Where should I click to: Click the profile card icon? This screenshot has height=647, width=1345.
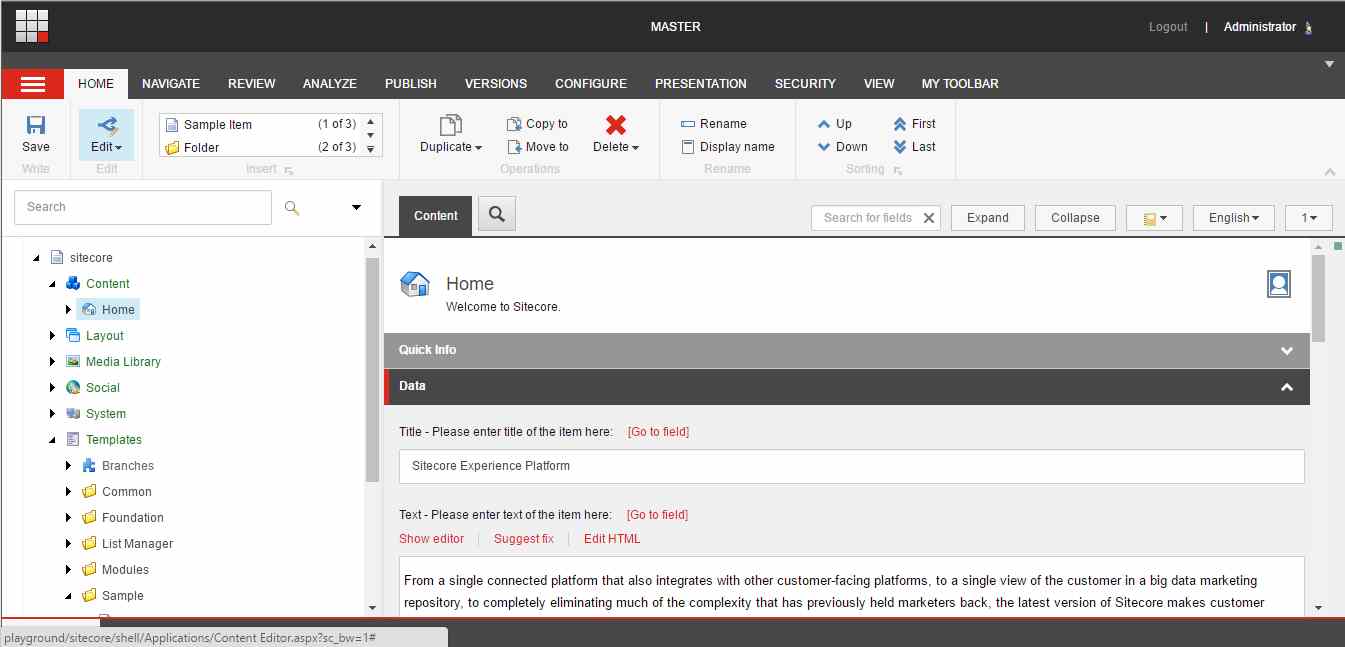point(1278,284)
